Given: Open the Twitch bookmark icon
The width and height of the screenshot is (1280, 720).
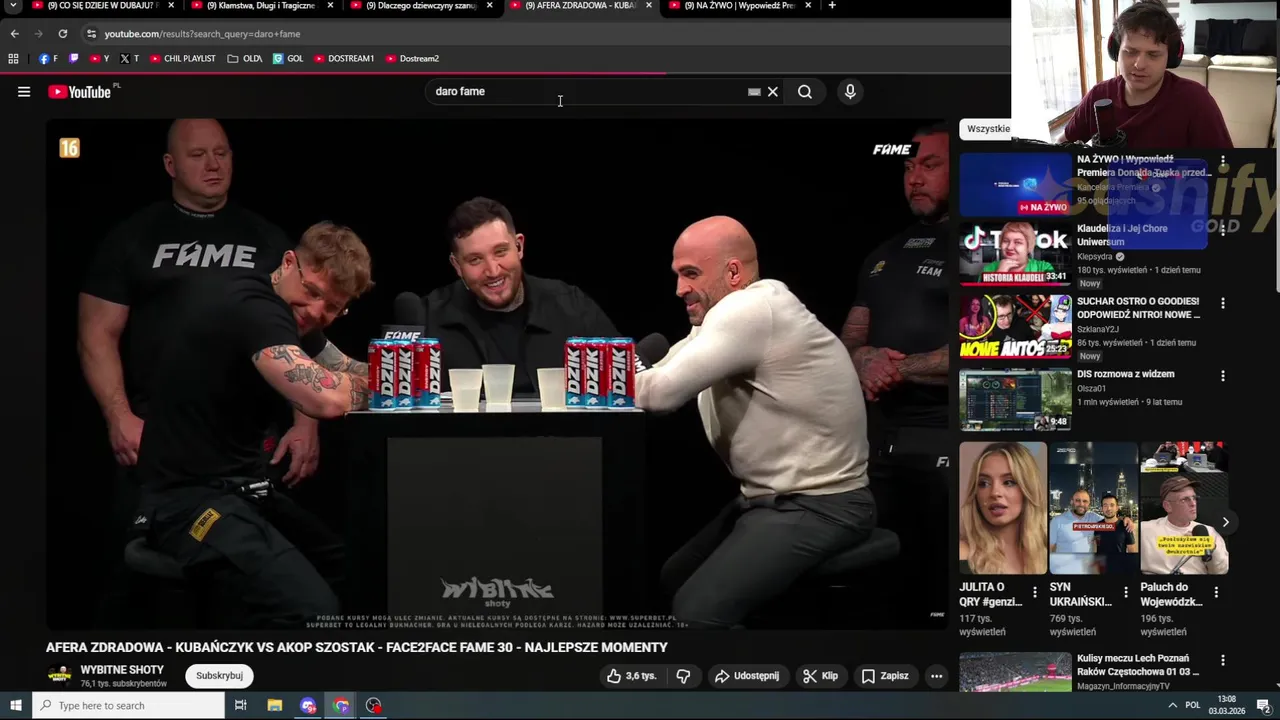Looking at the screenshot, I should 73,59.
